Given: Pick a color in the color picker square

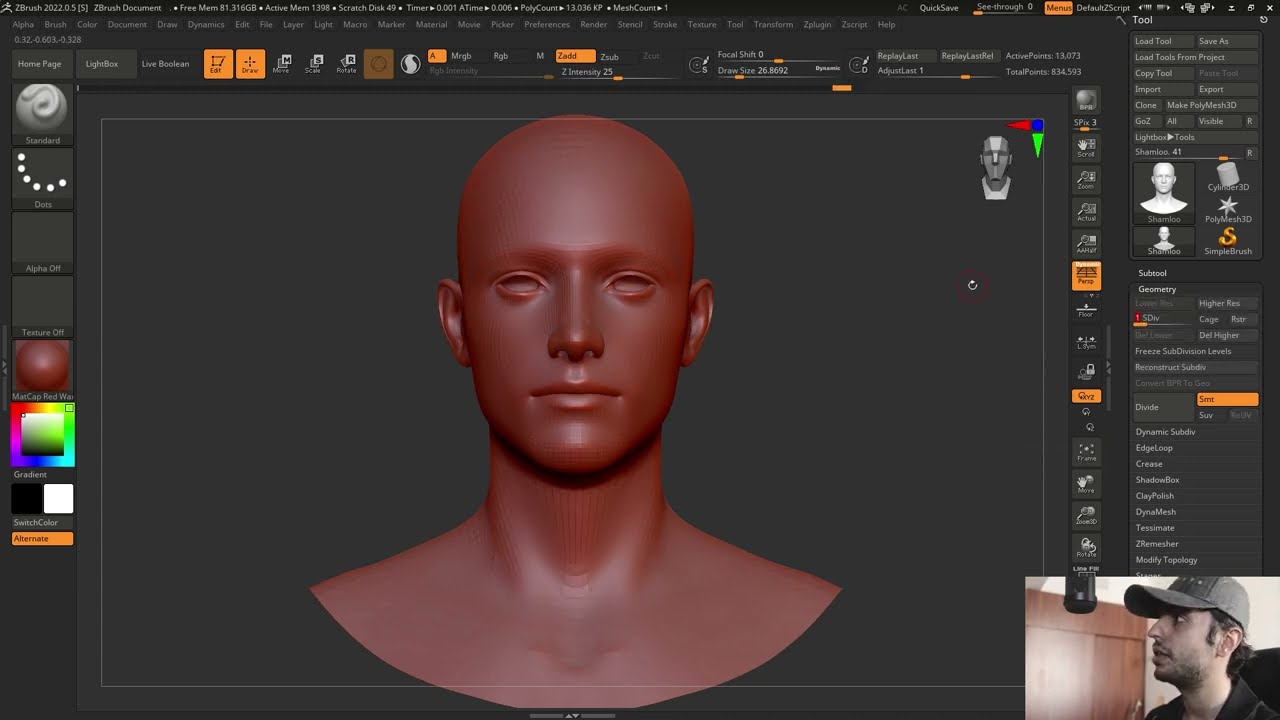Looking at the screenshot, I should pyautogui.click(x=43, y=436).
